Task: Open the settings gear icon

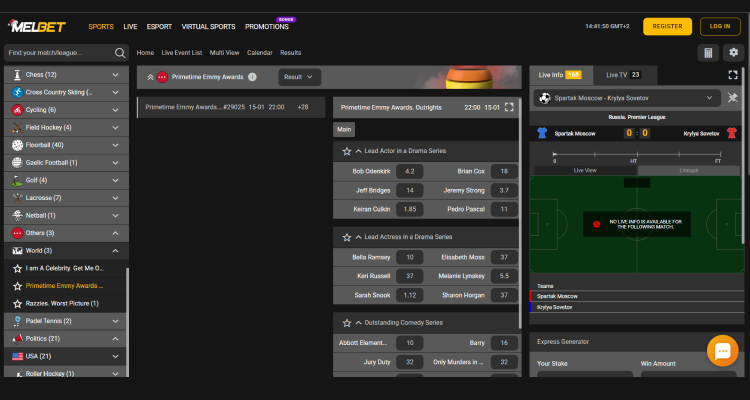Action: click(x=733, y=53)
